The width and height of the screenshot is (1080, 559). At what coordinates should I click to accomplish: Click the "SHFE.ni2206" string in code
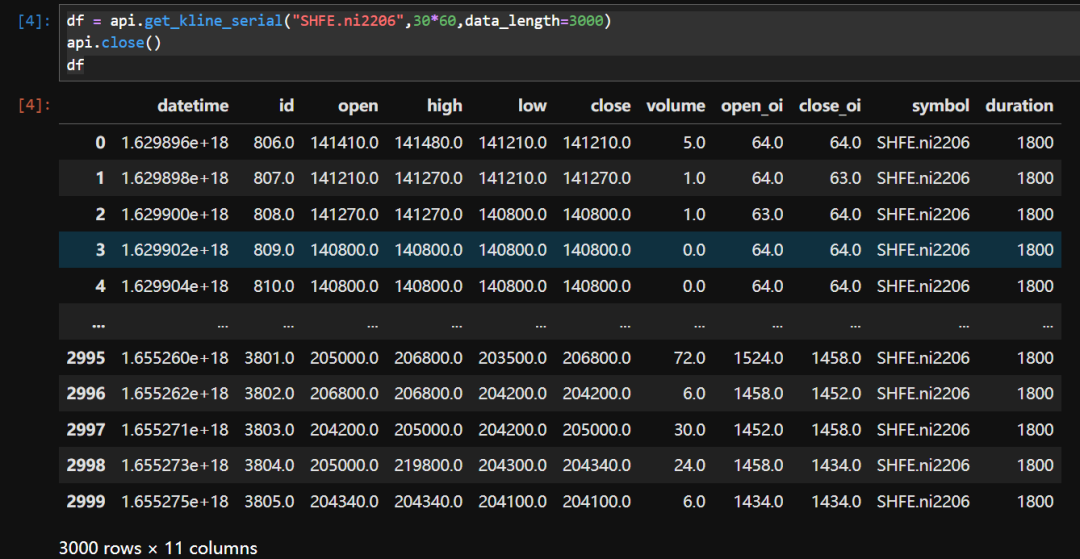tap(348, 21)
